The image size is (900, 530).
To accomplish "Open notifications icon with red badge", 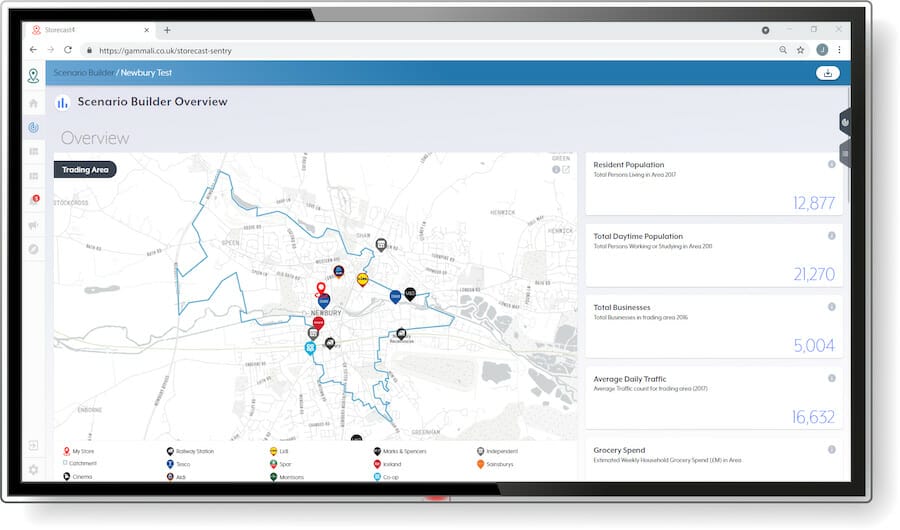I will click(x=34, y=200).
